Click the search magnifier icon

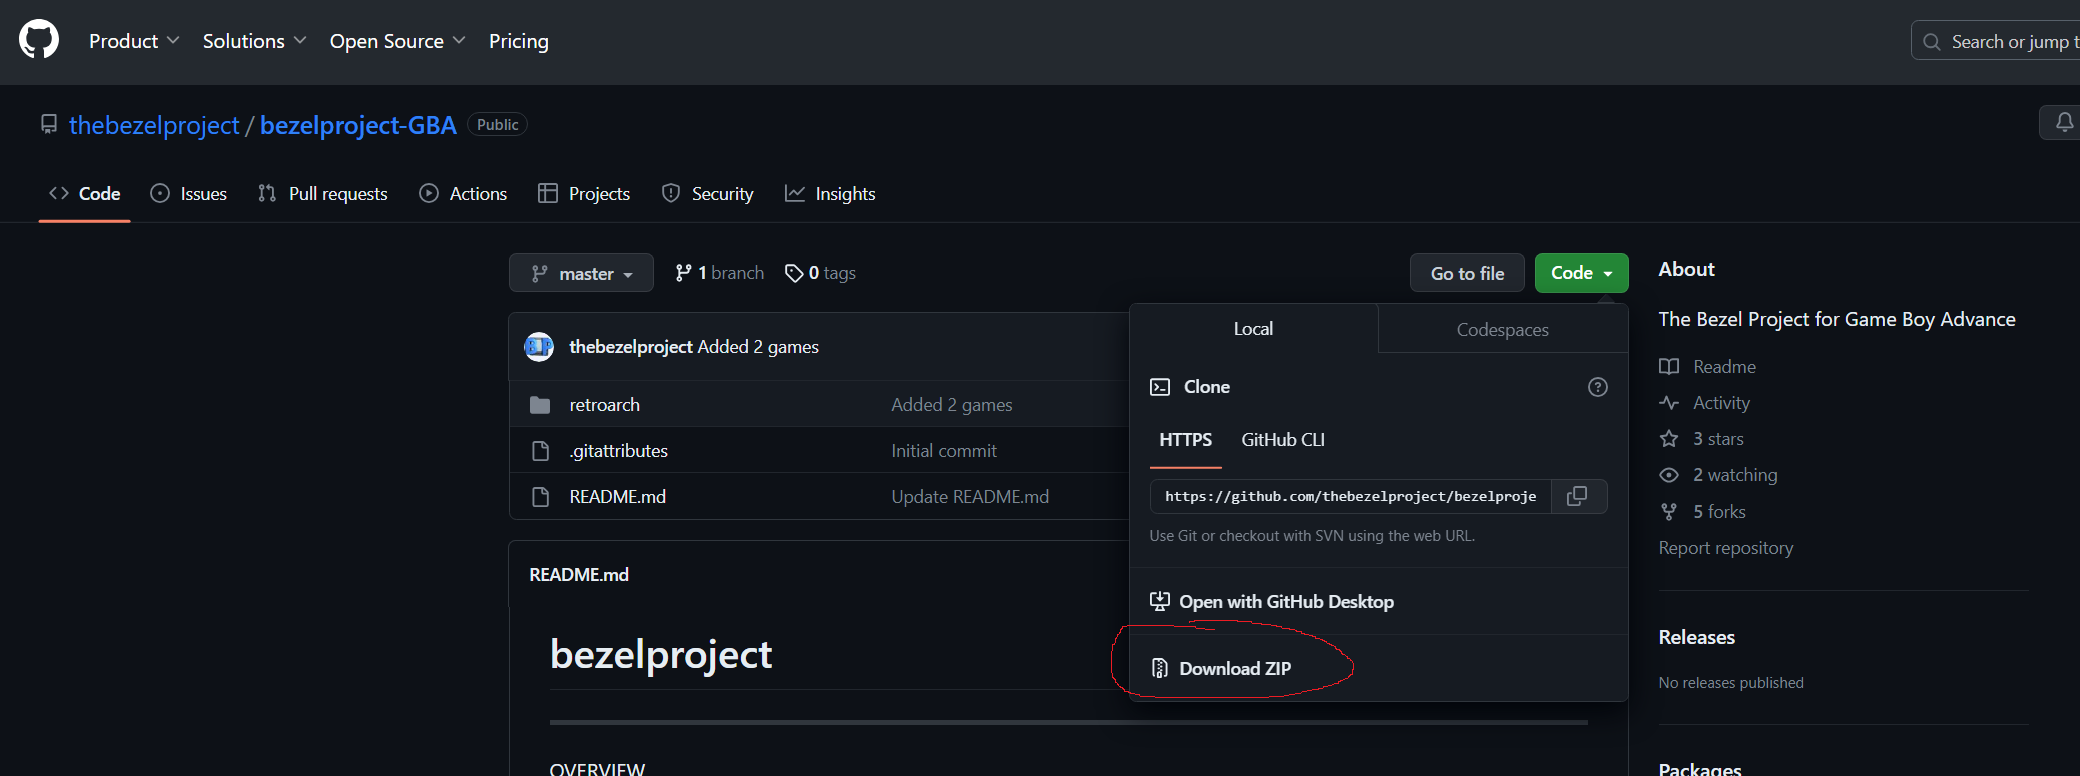(1932, 42)
